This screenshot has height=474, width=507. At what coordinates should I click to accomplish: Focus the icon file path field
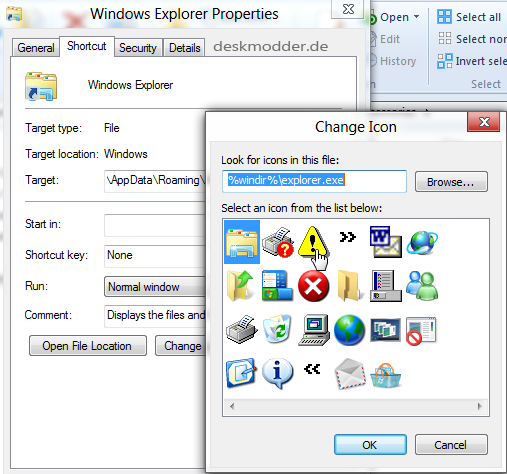click(314, 181)
